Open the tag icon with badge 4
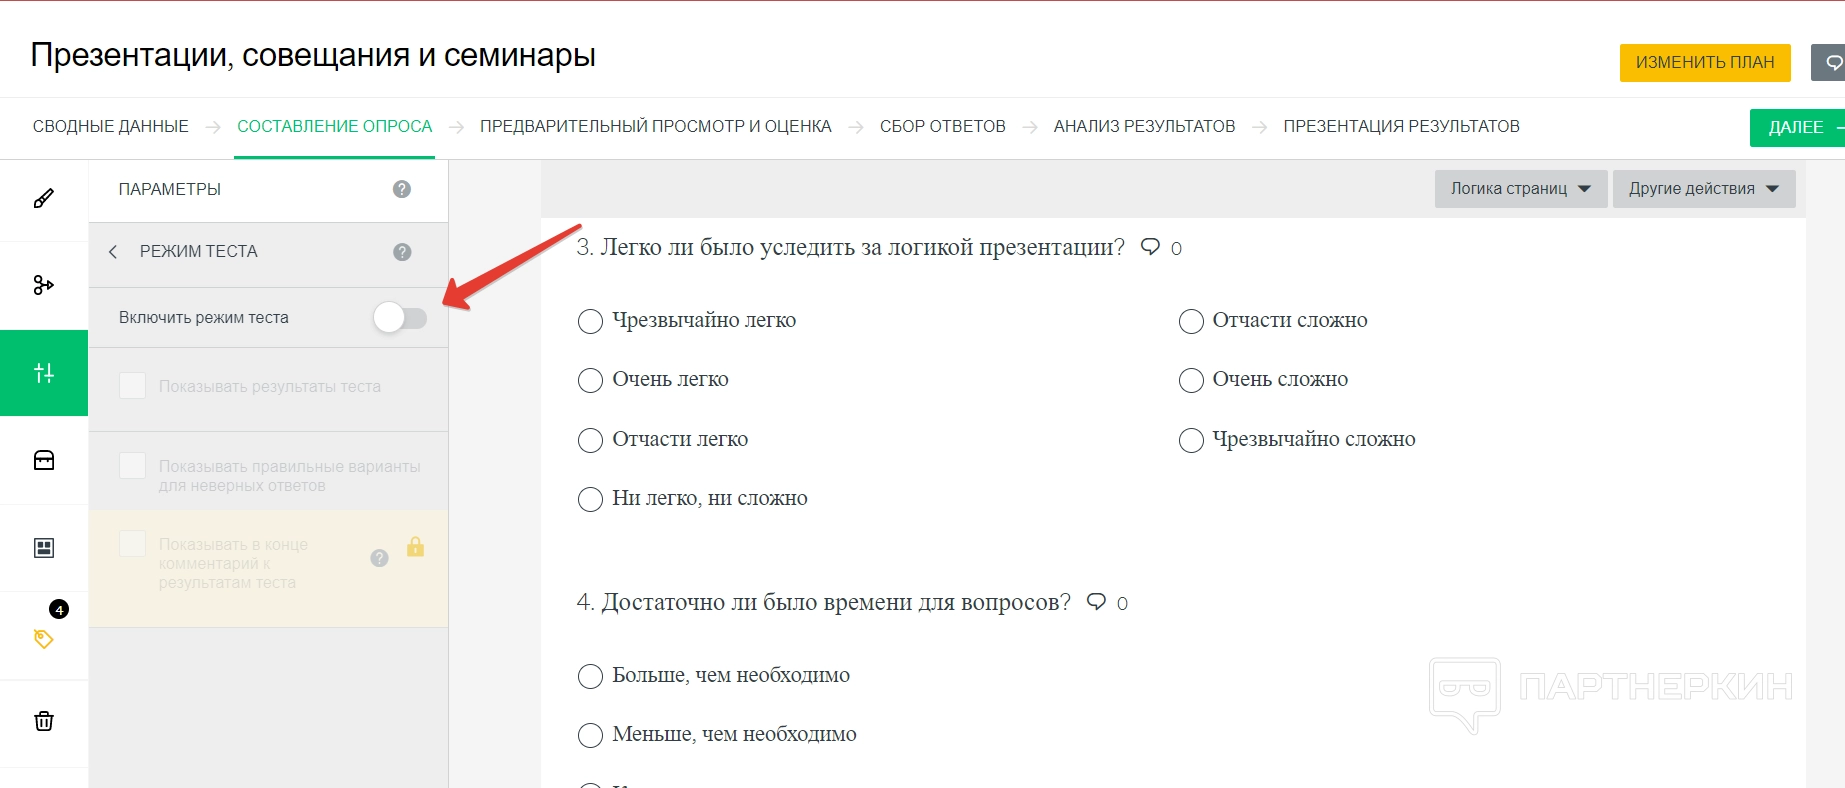 point(44,638)
